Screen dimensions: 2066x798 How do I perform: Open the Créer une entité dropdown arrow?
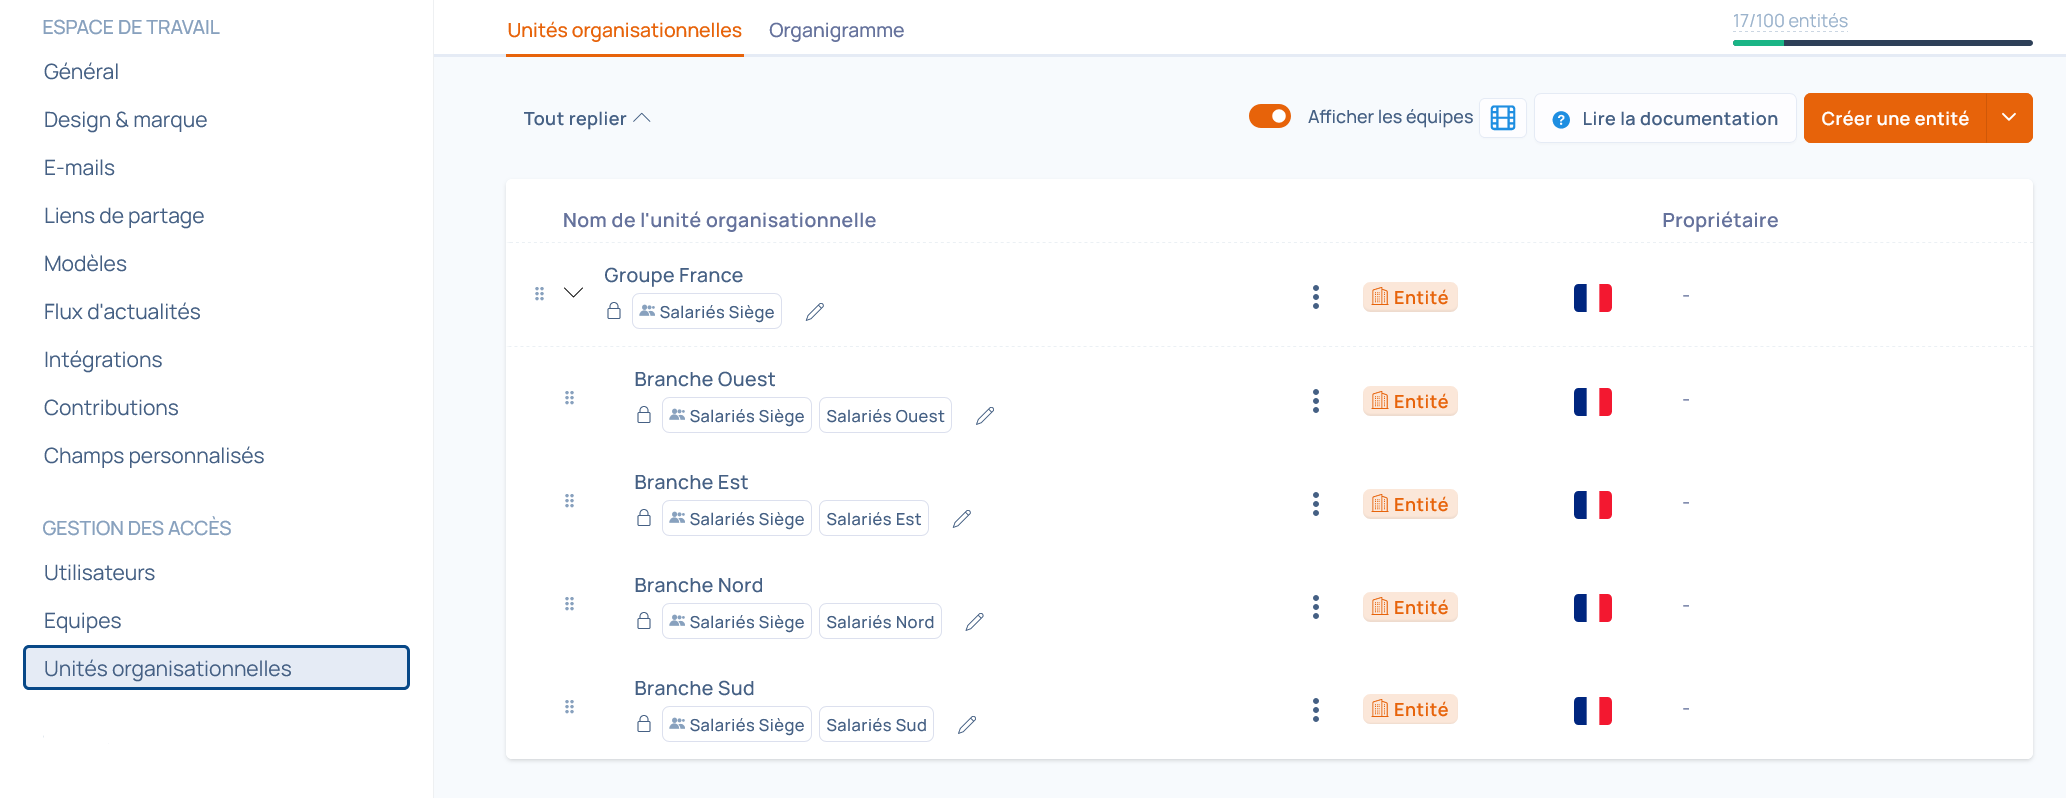click(x=2008, y=118)
